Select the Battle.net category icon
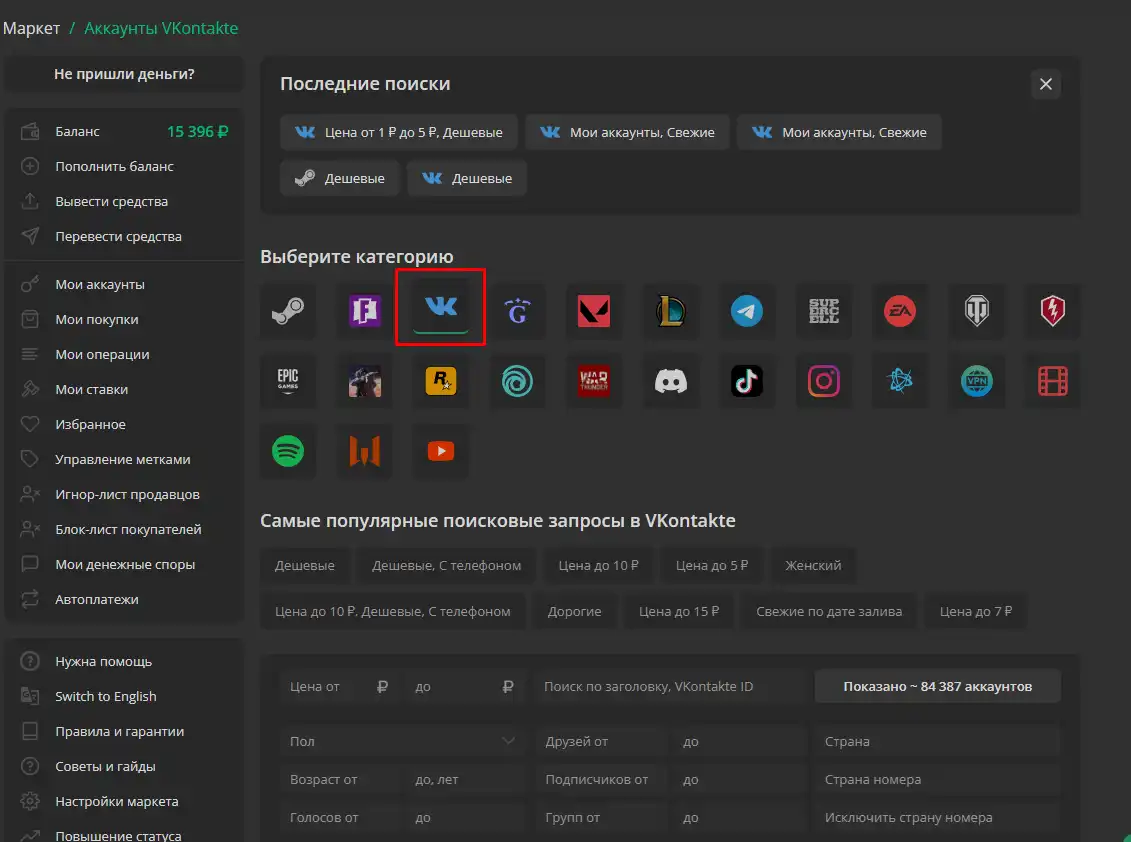The height and width of the screenshot is (842, 1131). point(900,381)
